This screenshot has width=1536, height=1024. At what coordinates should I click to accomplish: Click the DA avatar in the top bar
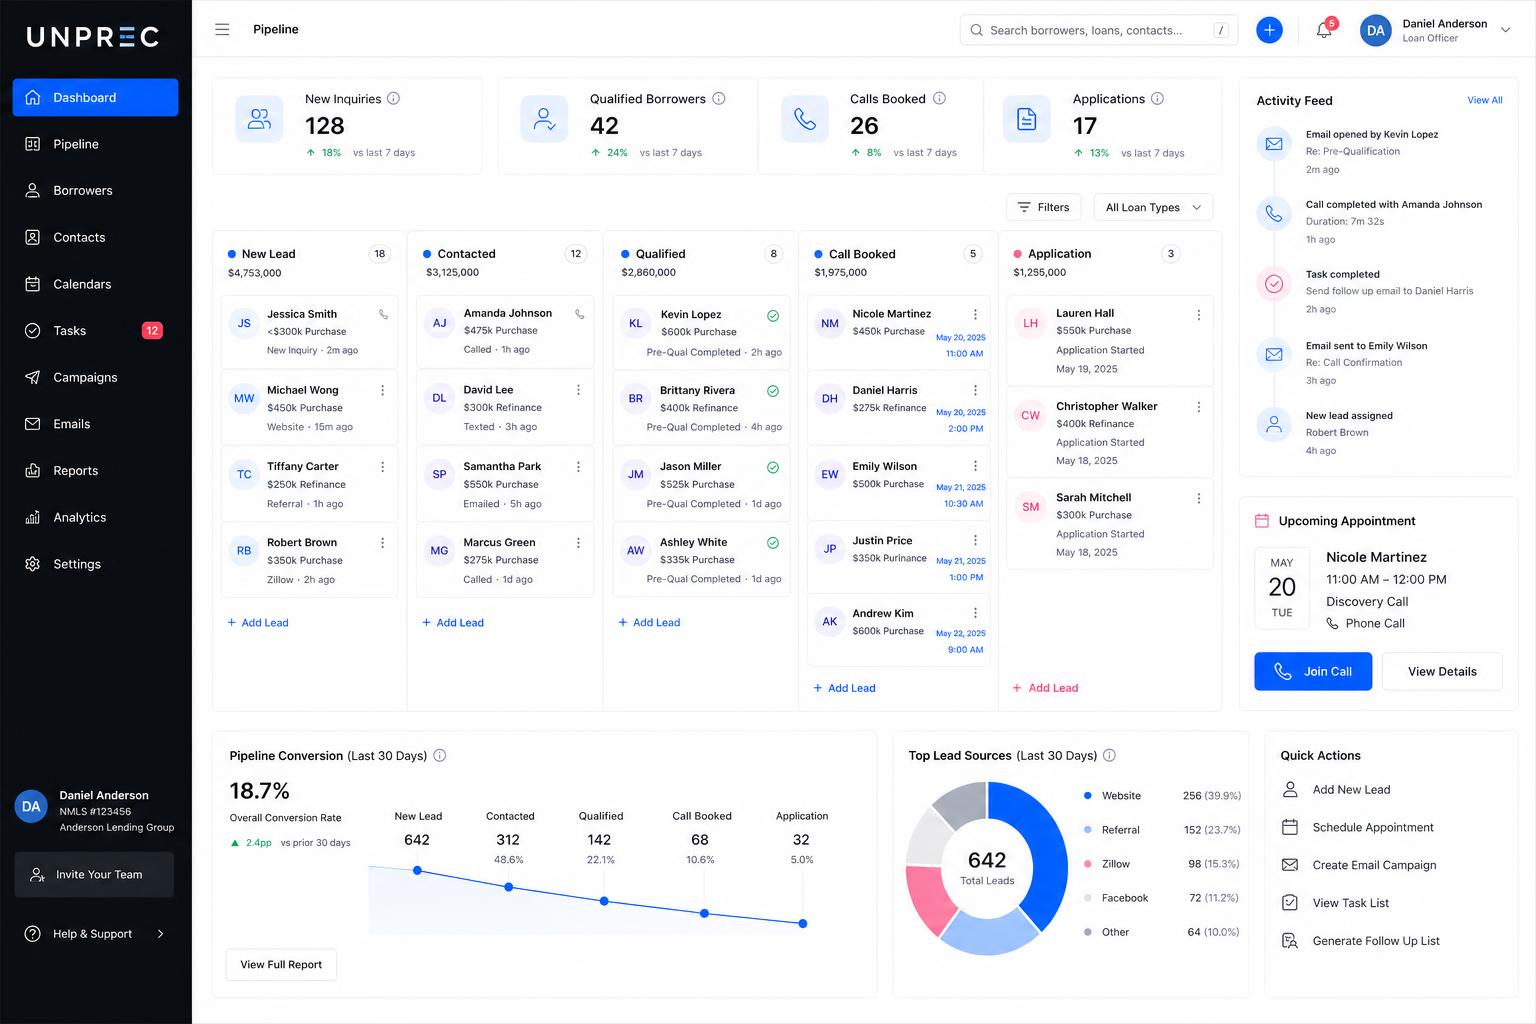pos(1376,30)
